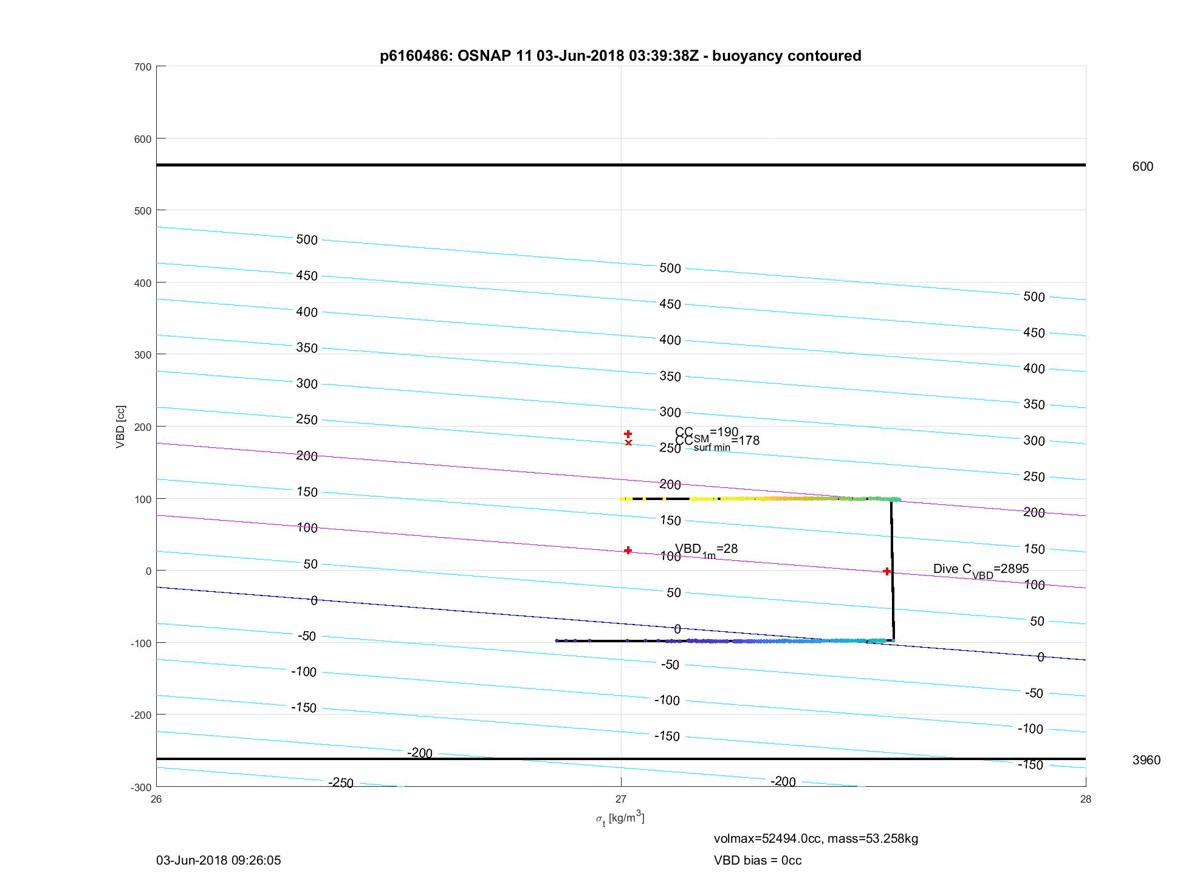
Task: Click the "CC SM=190" annotation
Action: (707, 432)
